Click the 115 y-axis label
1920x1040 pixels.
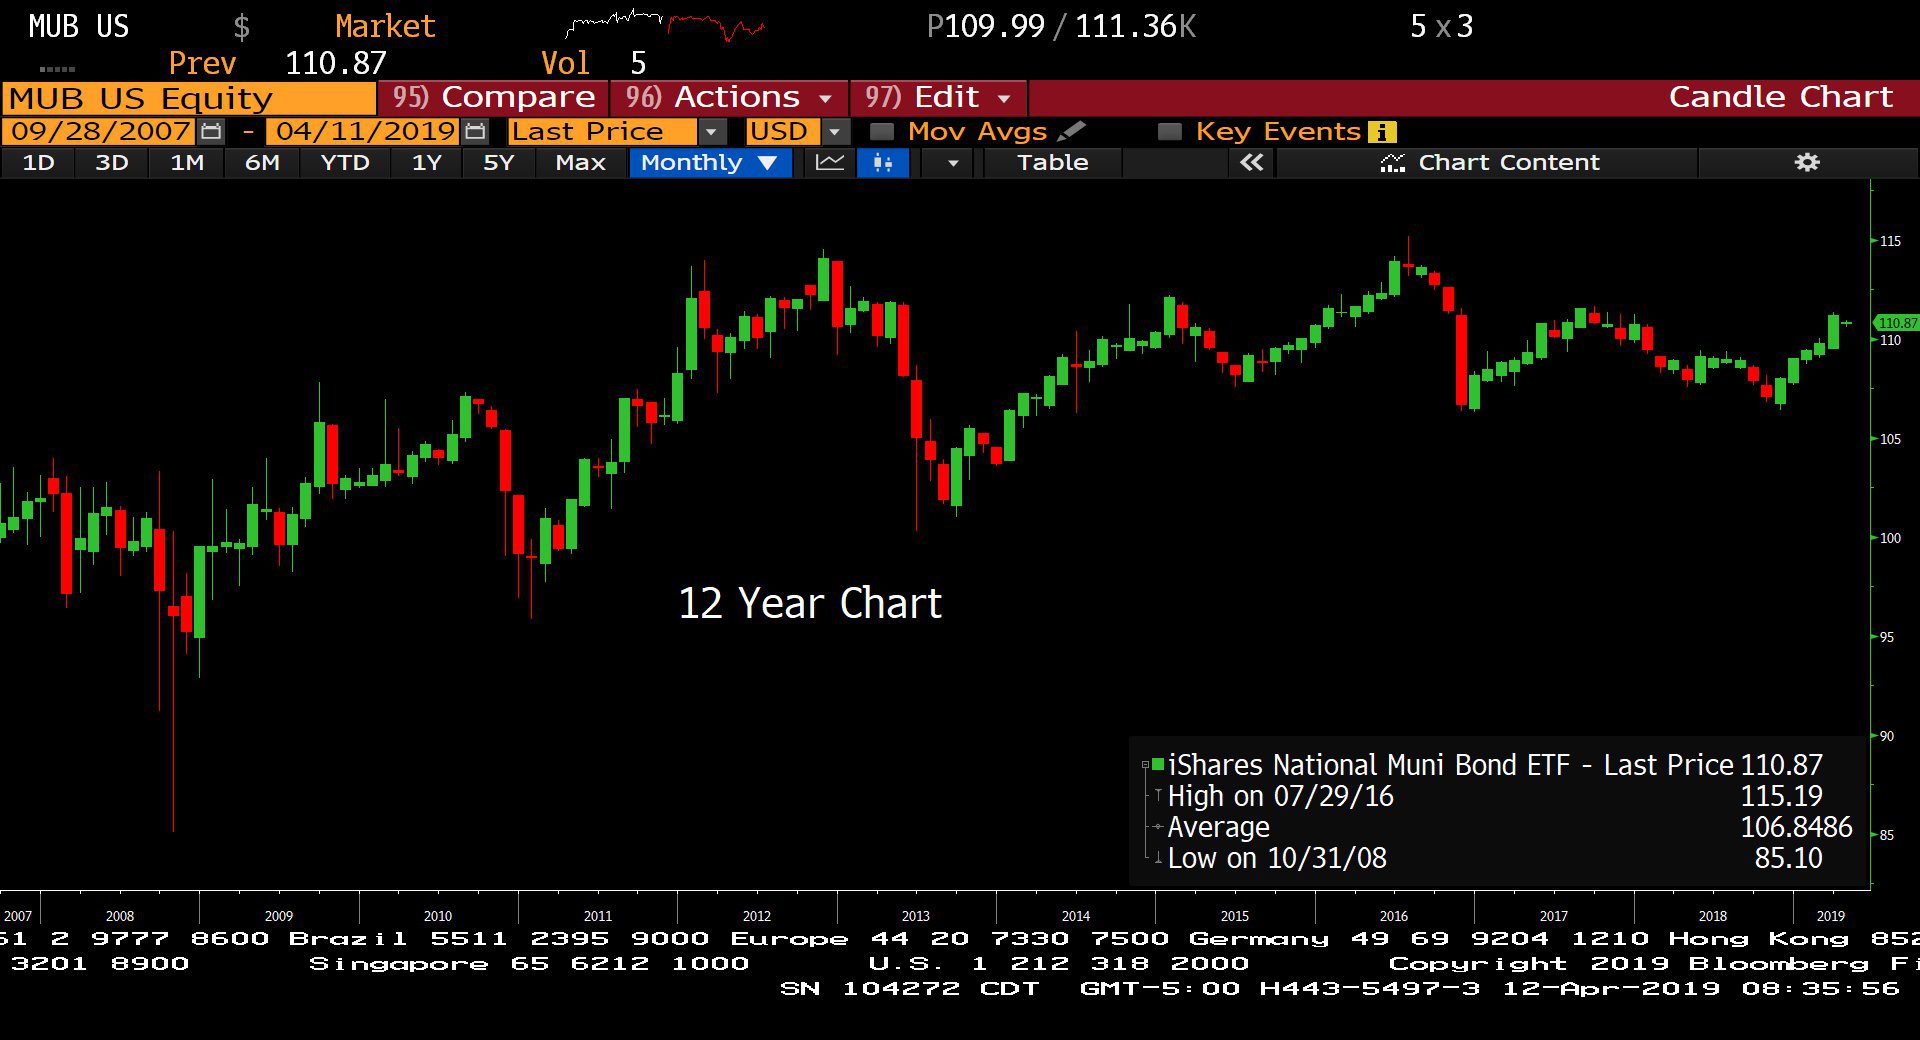(x=1890, y=241)
